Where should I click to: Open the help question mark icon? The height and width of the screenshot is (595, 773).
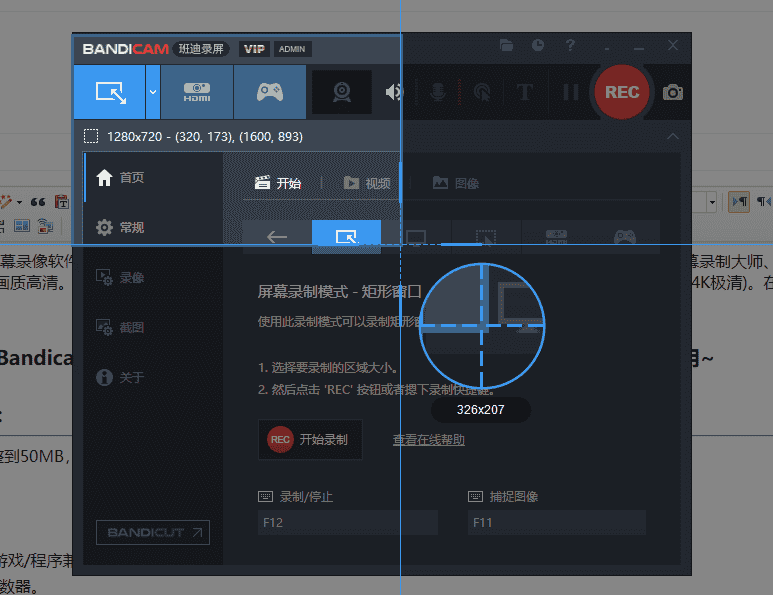(x=570, y=46)
